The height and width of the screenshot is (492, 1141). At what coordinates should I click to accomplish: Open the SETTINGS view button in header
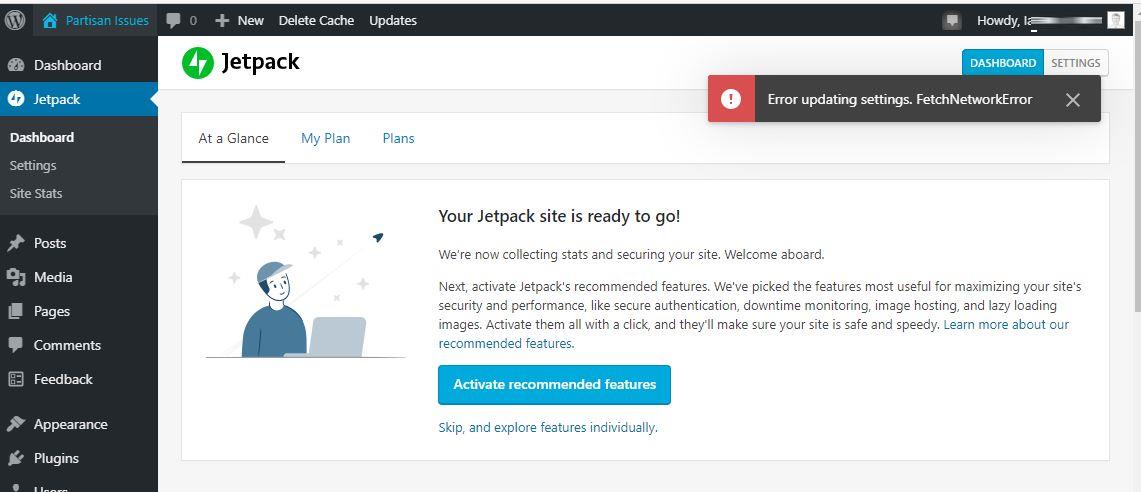click(x=1076, y=63)
